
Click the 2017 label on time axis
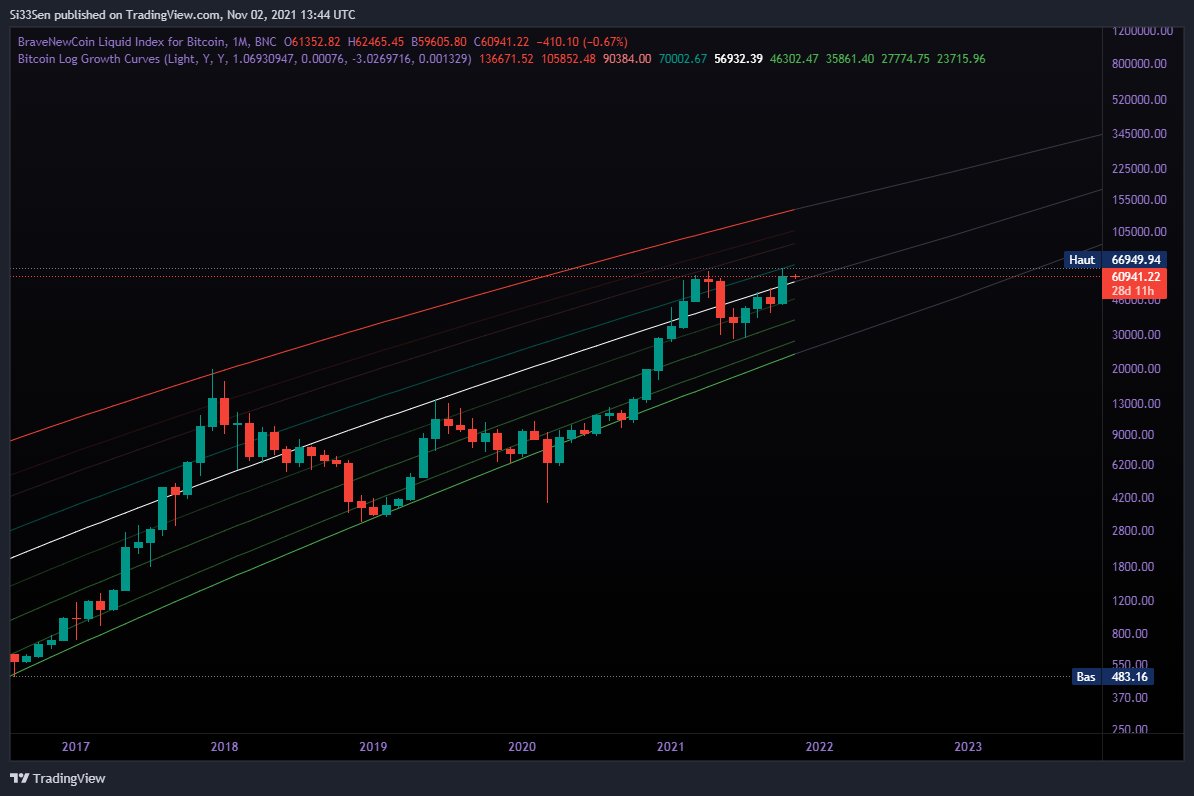pos(75,746)
